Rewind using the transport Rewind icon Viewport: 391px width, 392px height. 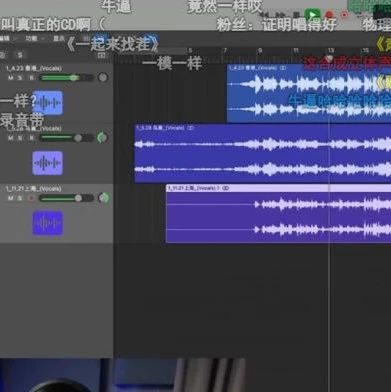[264, 15]
